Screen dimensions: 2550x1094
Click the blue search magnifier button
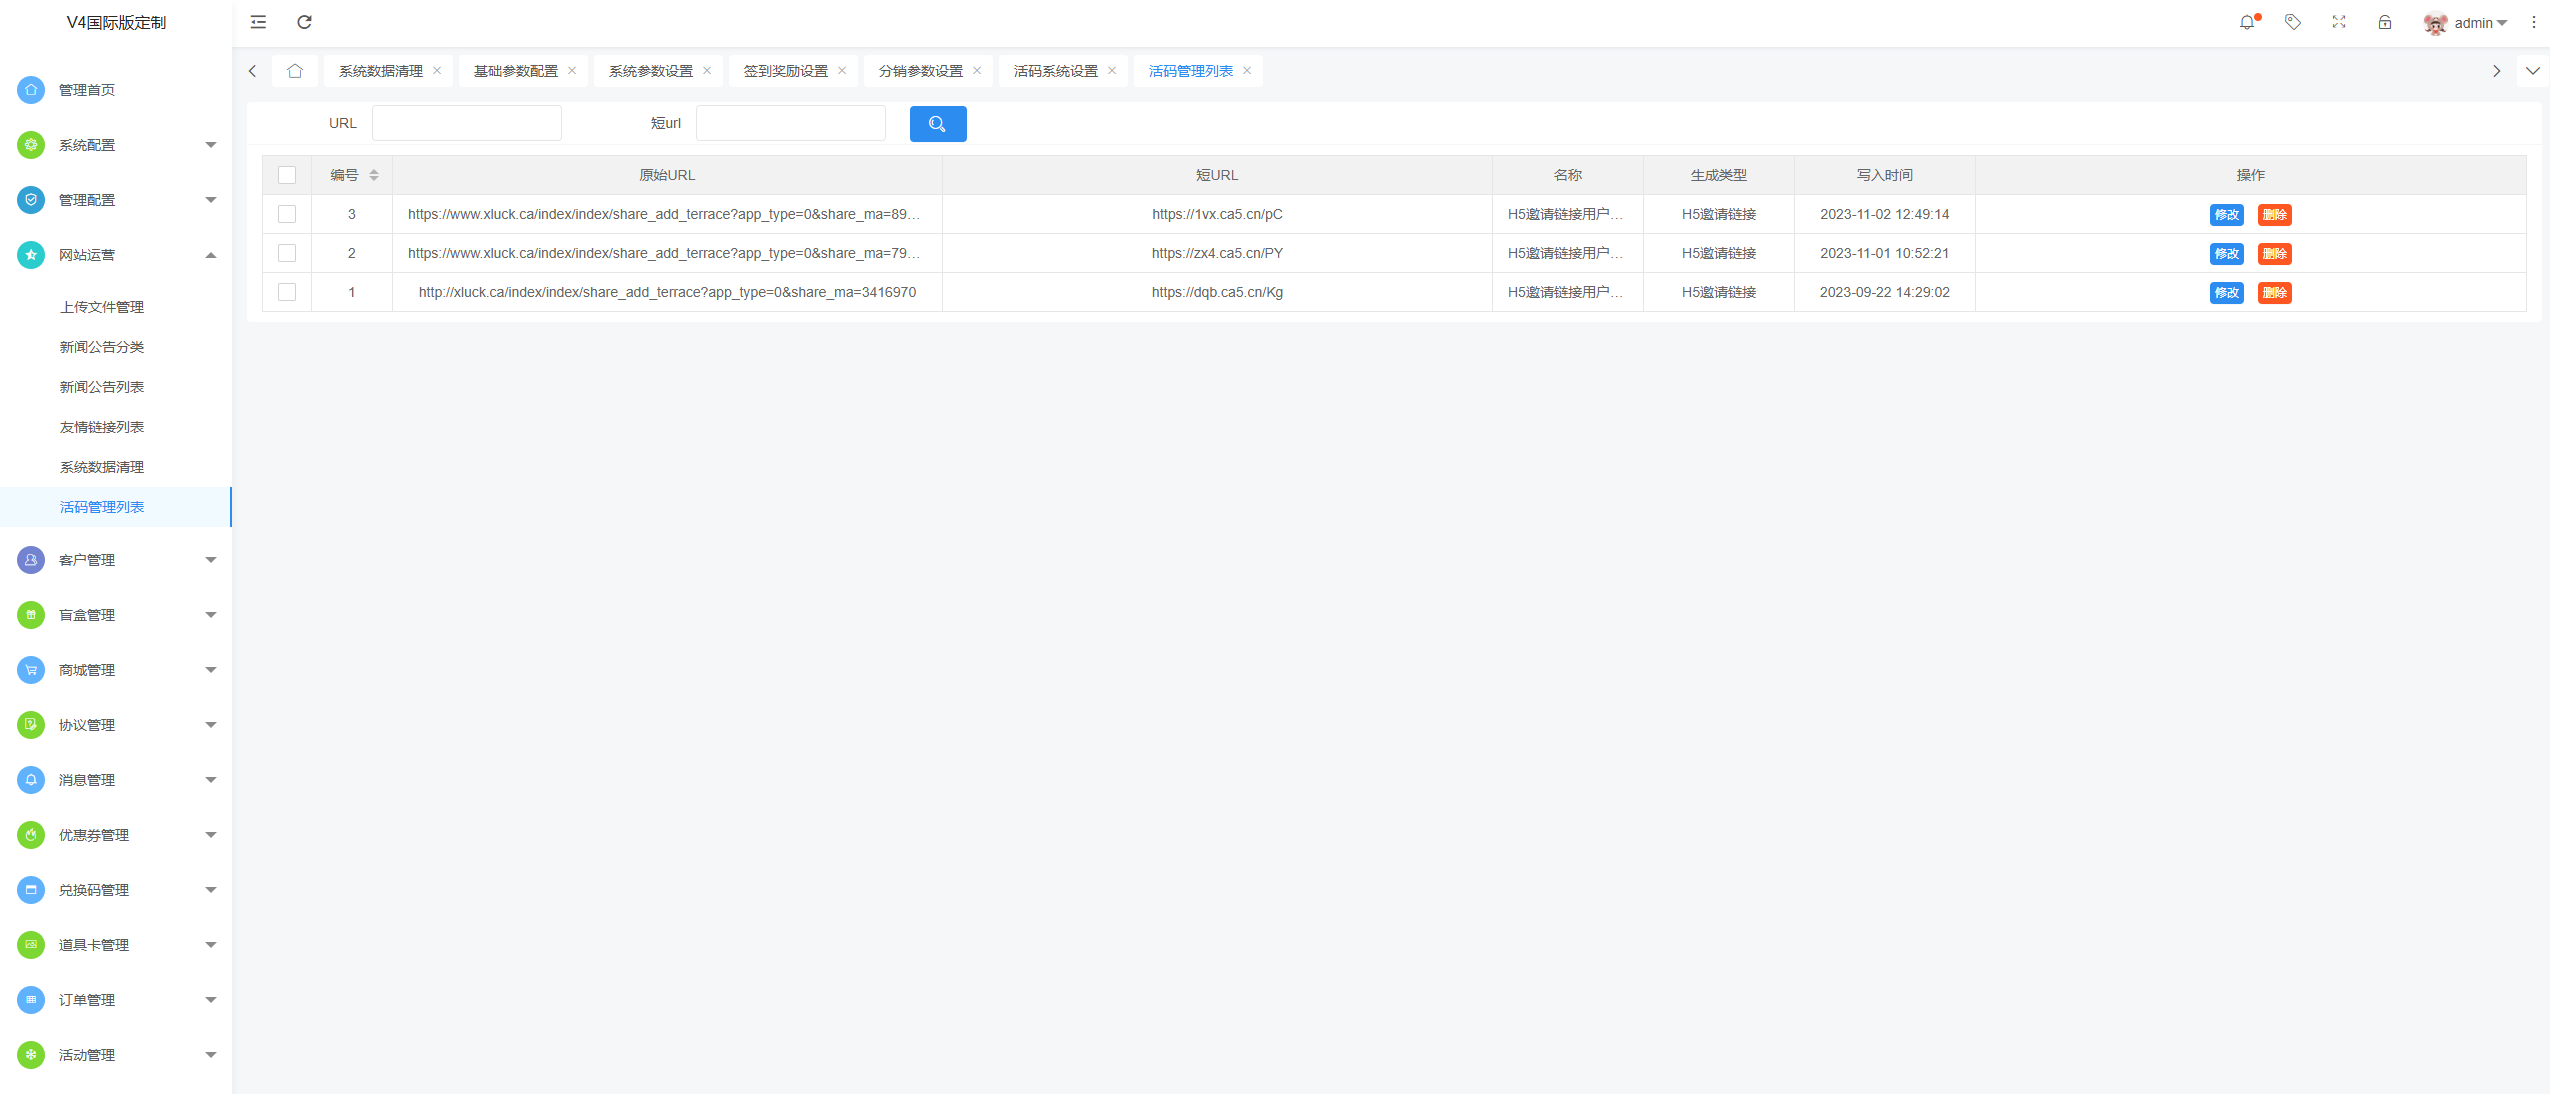[x=937, y=124]
